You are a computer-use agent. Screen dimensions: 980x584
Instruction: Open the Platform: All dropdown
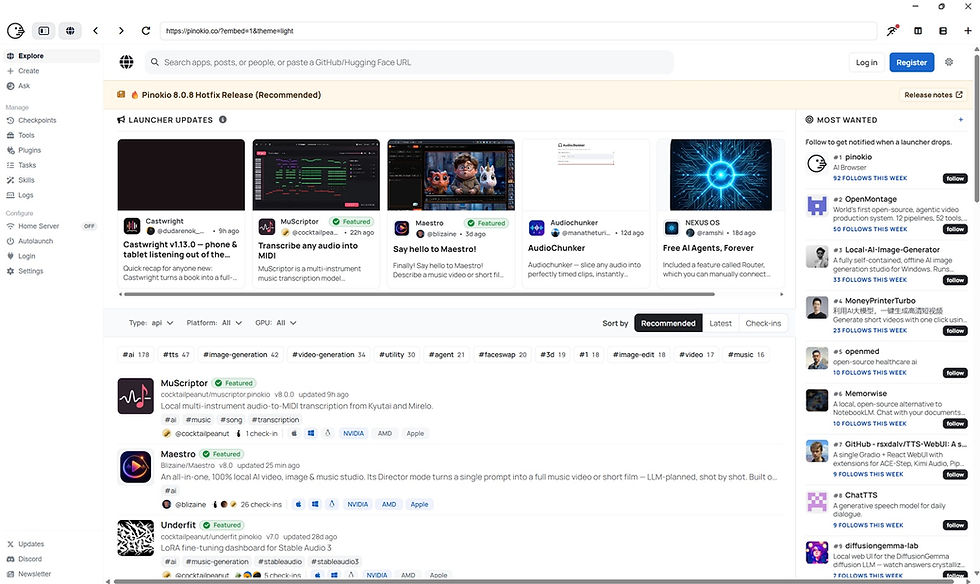(214, 323)
